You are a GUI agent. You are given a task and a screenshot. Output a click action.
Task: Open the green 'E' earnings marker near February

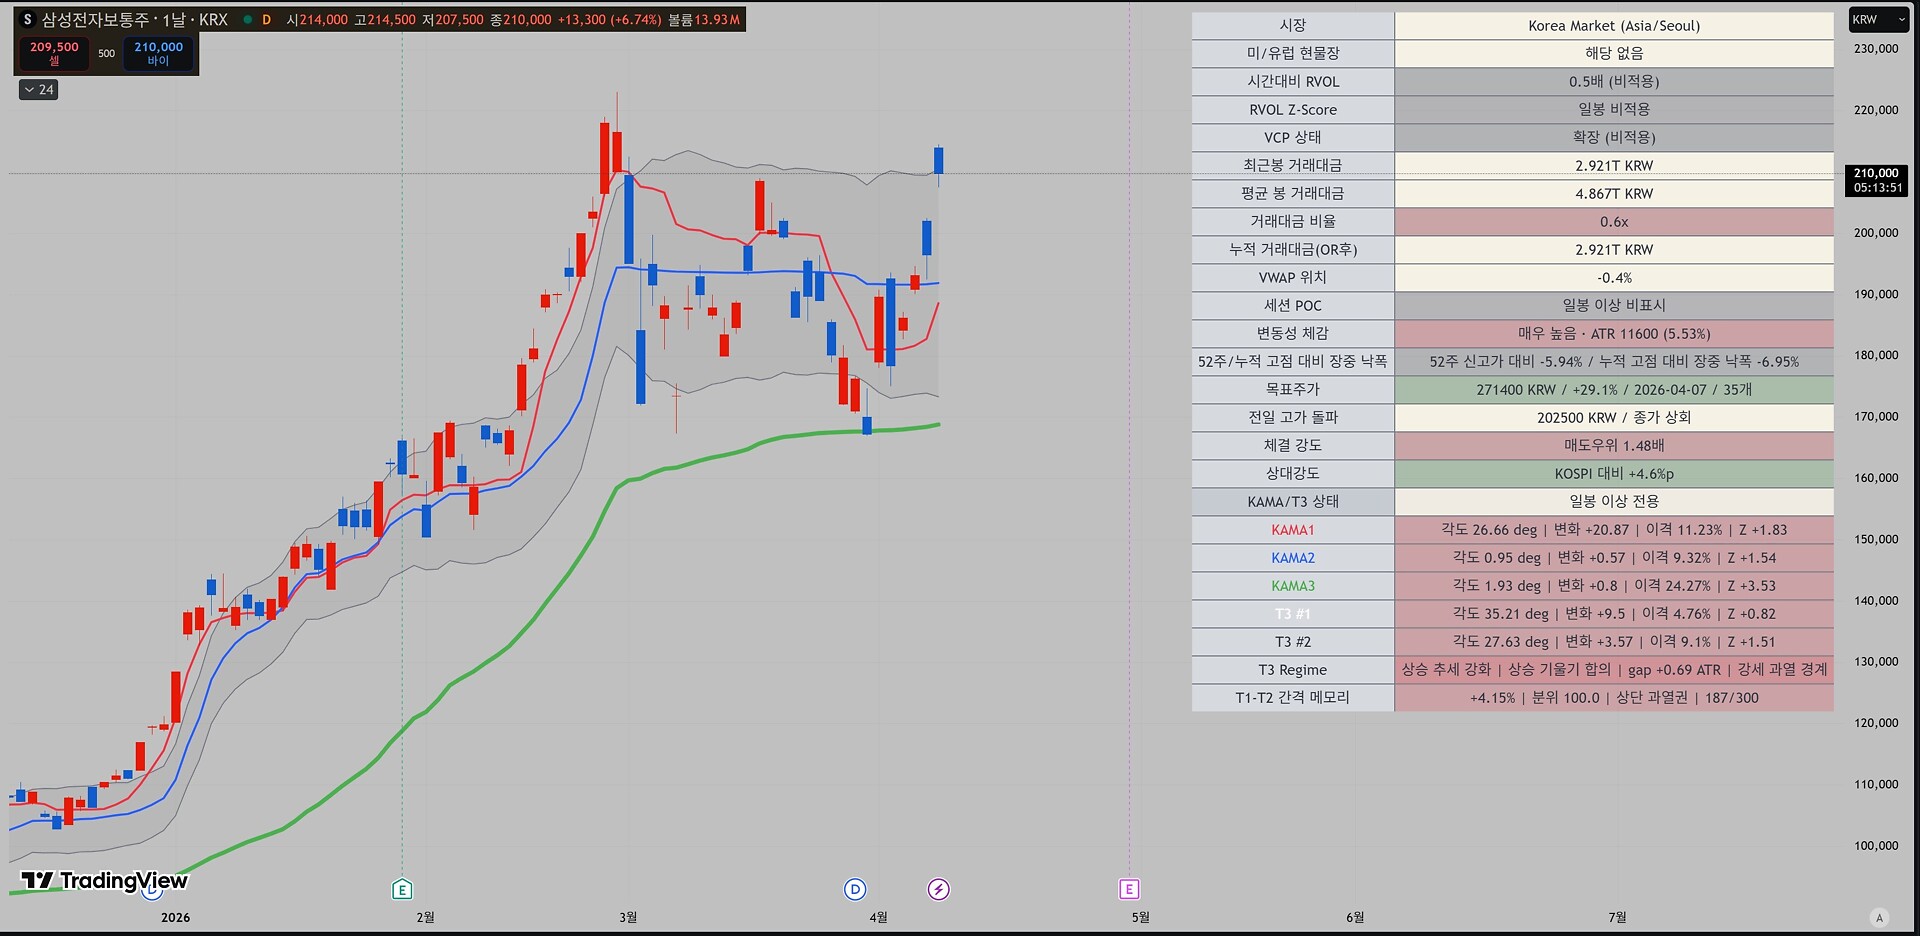402,889
